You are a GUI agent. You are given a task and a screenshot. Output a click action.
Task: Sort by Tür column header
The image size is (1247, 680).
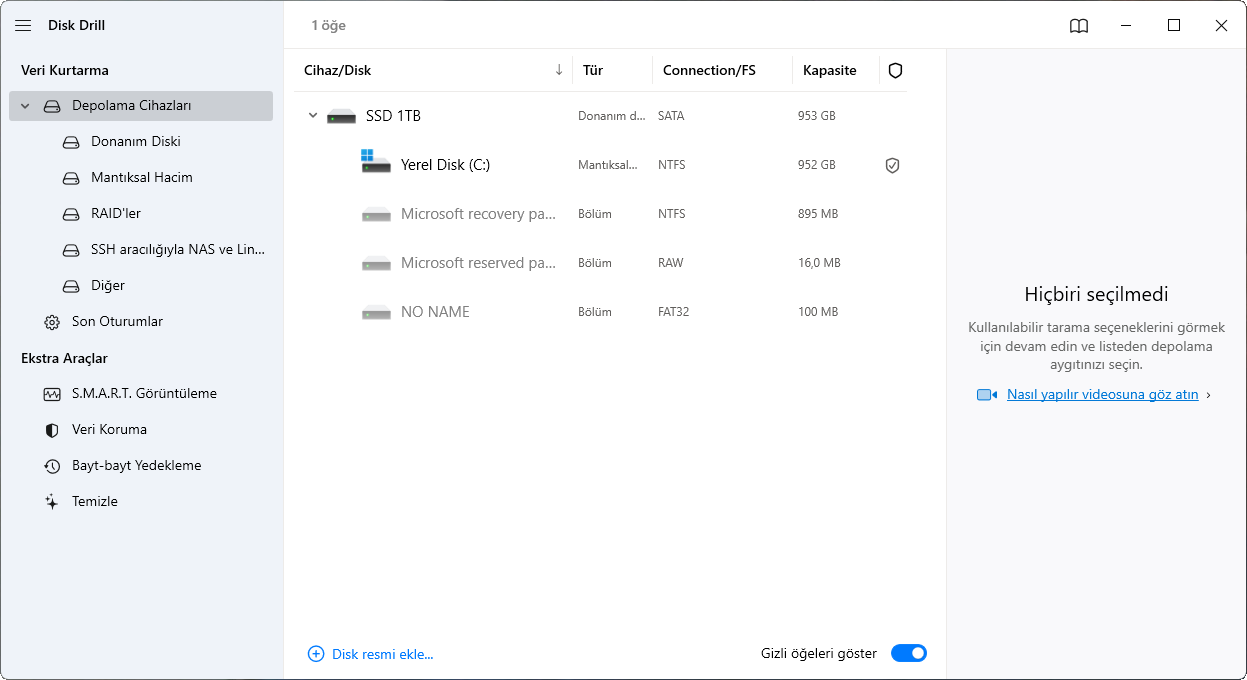(x=593, y=71)
